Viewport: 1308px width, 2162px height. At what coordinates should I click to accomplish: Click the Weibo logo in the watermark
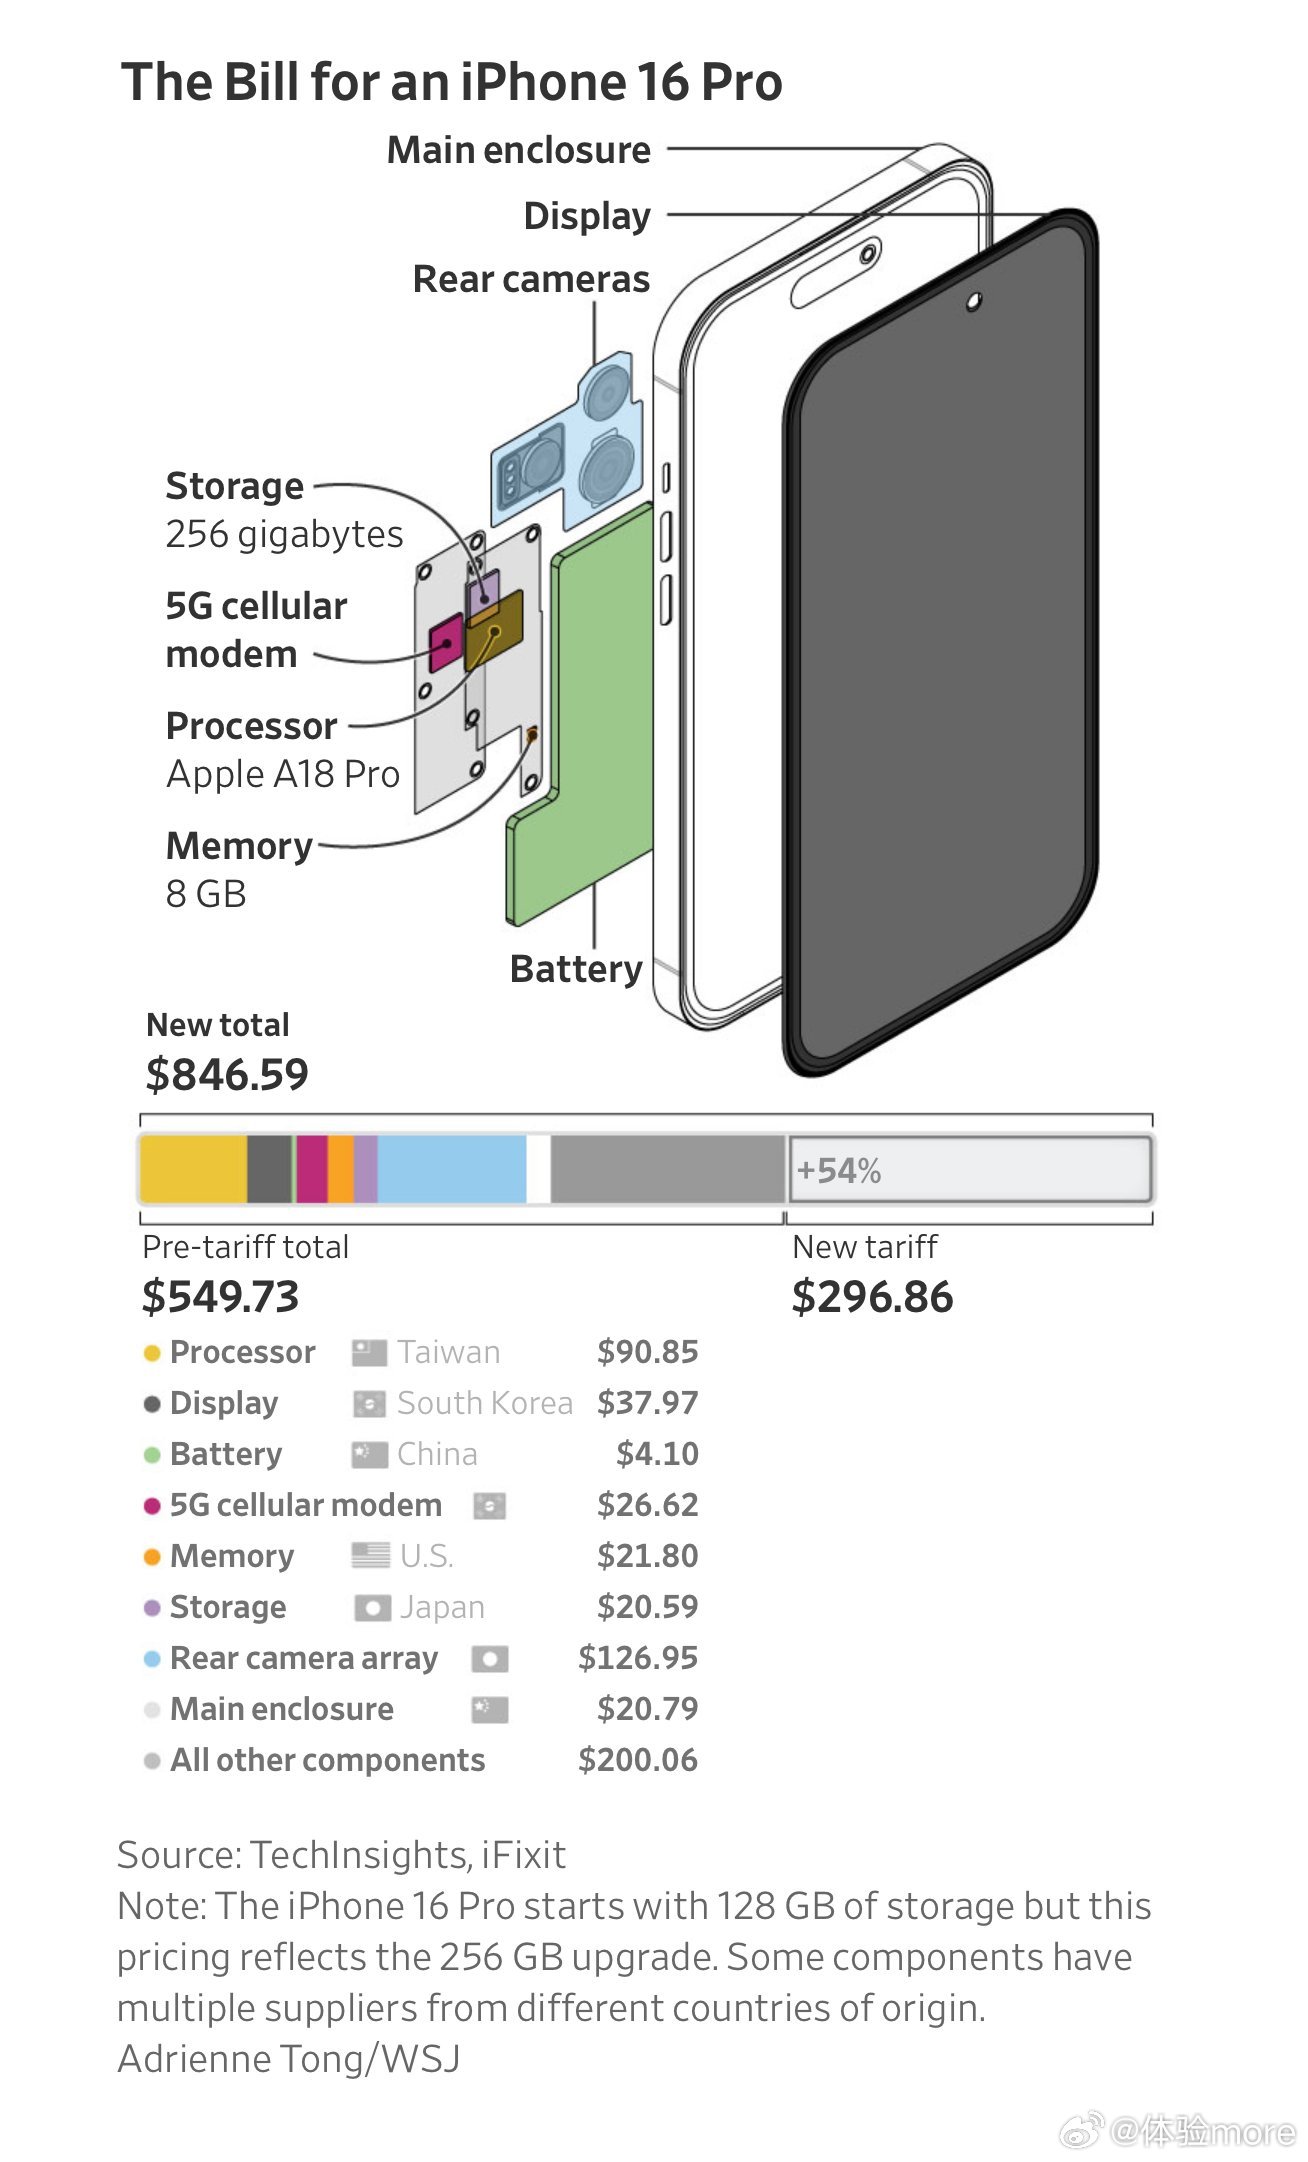tap(1081, 2130)
